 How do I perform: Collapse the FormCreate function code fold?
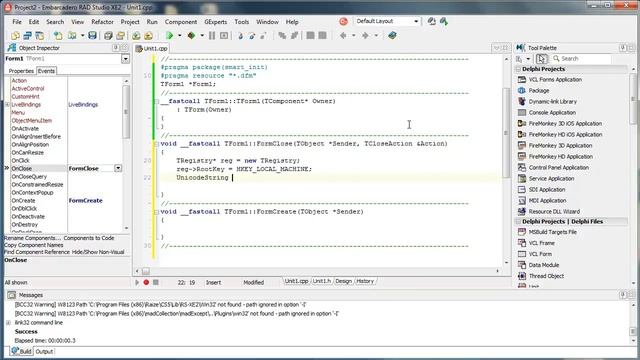(156, 212)
